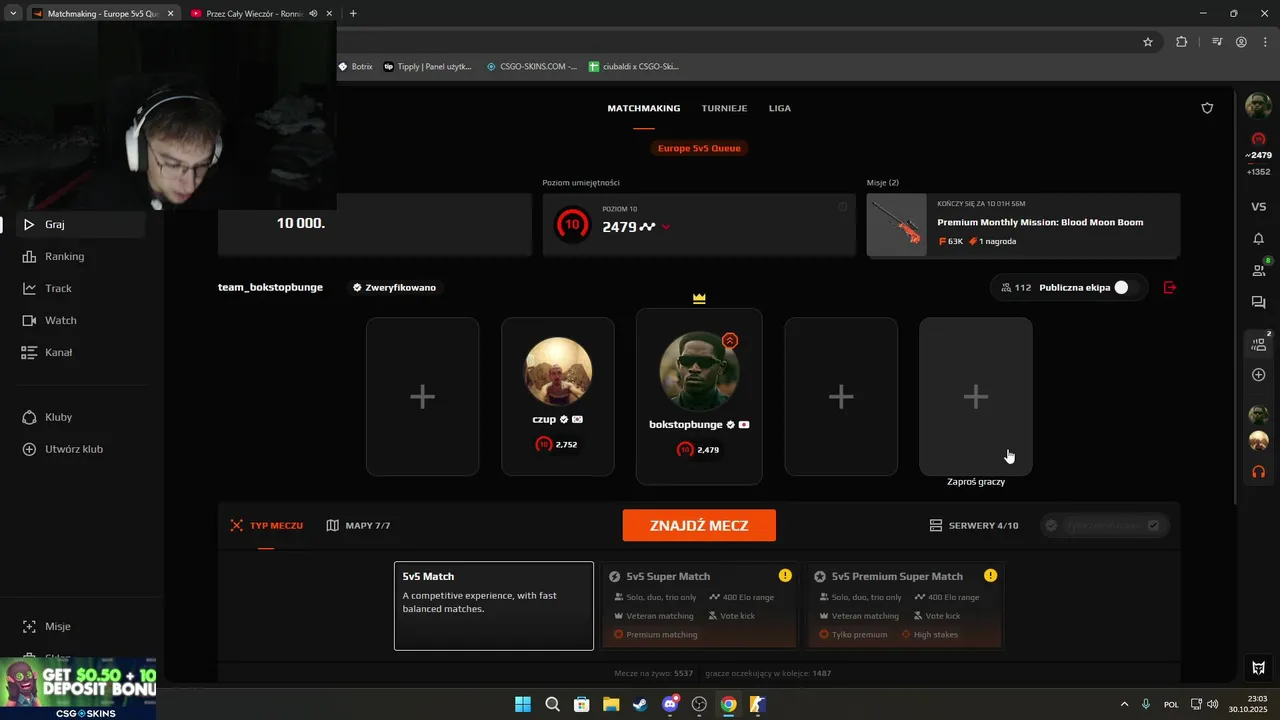
Task: Click the crown icon above bokstopbunge
Action: click(699, 298)
